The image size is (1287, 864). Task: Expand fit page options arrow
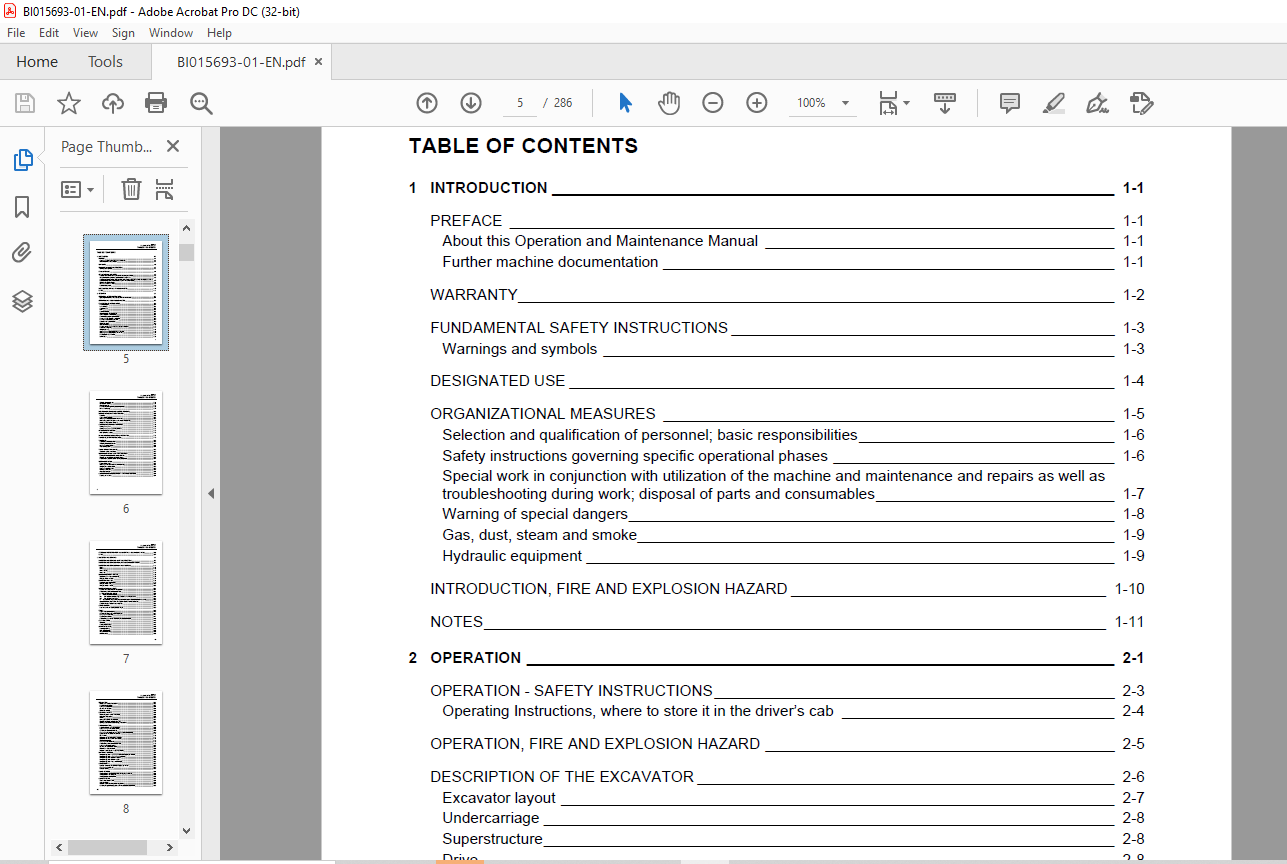[x=906, y=103]
